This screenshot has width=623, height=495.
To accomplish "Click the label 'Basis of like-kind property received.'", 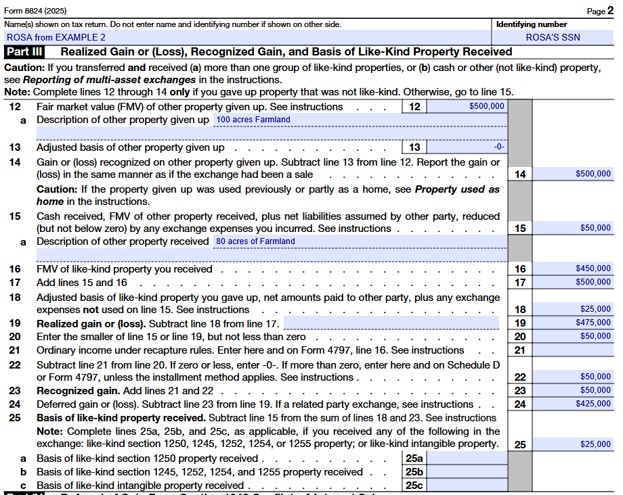I will point(121,418).
